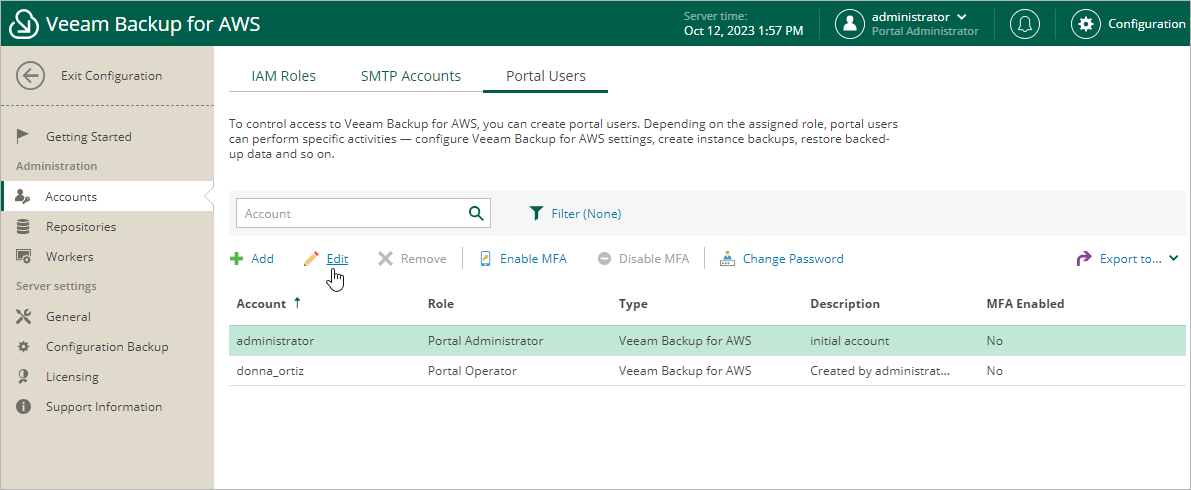Click the Accounts sidebar icon
This screenshot has height=490, width=1191.
point(23,197)
